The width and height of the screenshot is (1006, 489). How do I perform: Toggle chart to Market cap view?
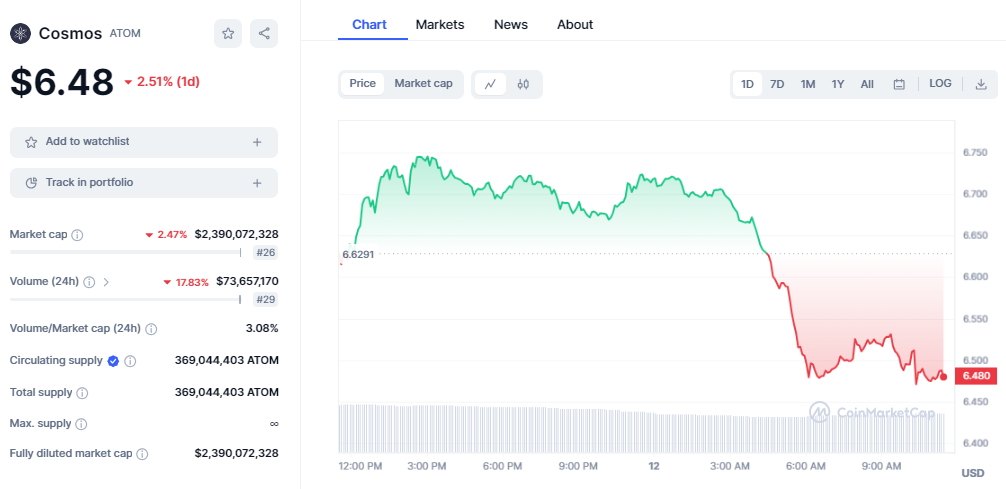coord(423,84)
